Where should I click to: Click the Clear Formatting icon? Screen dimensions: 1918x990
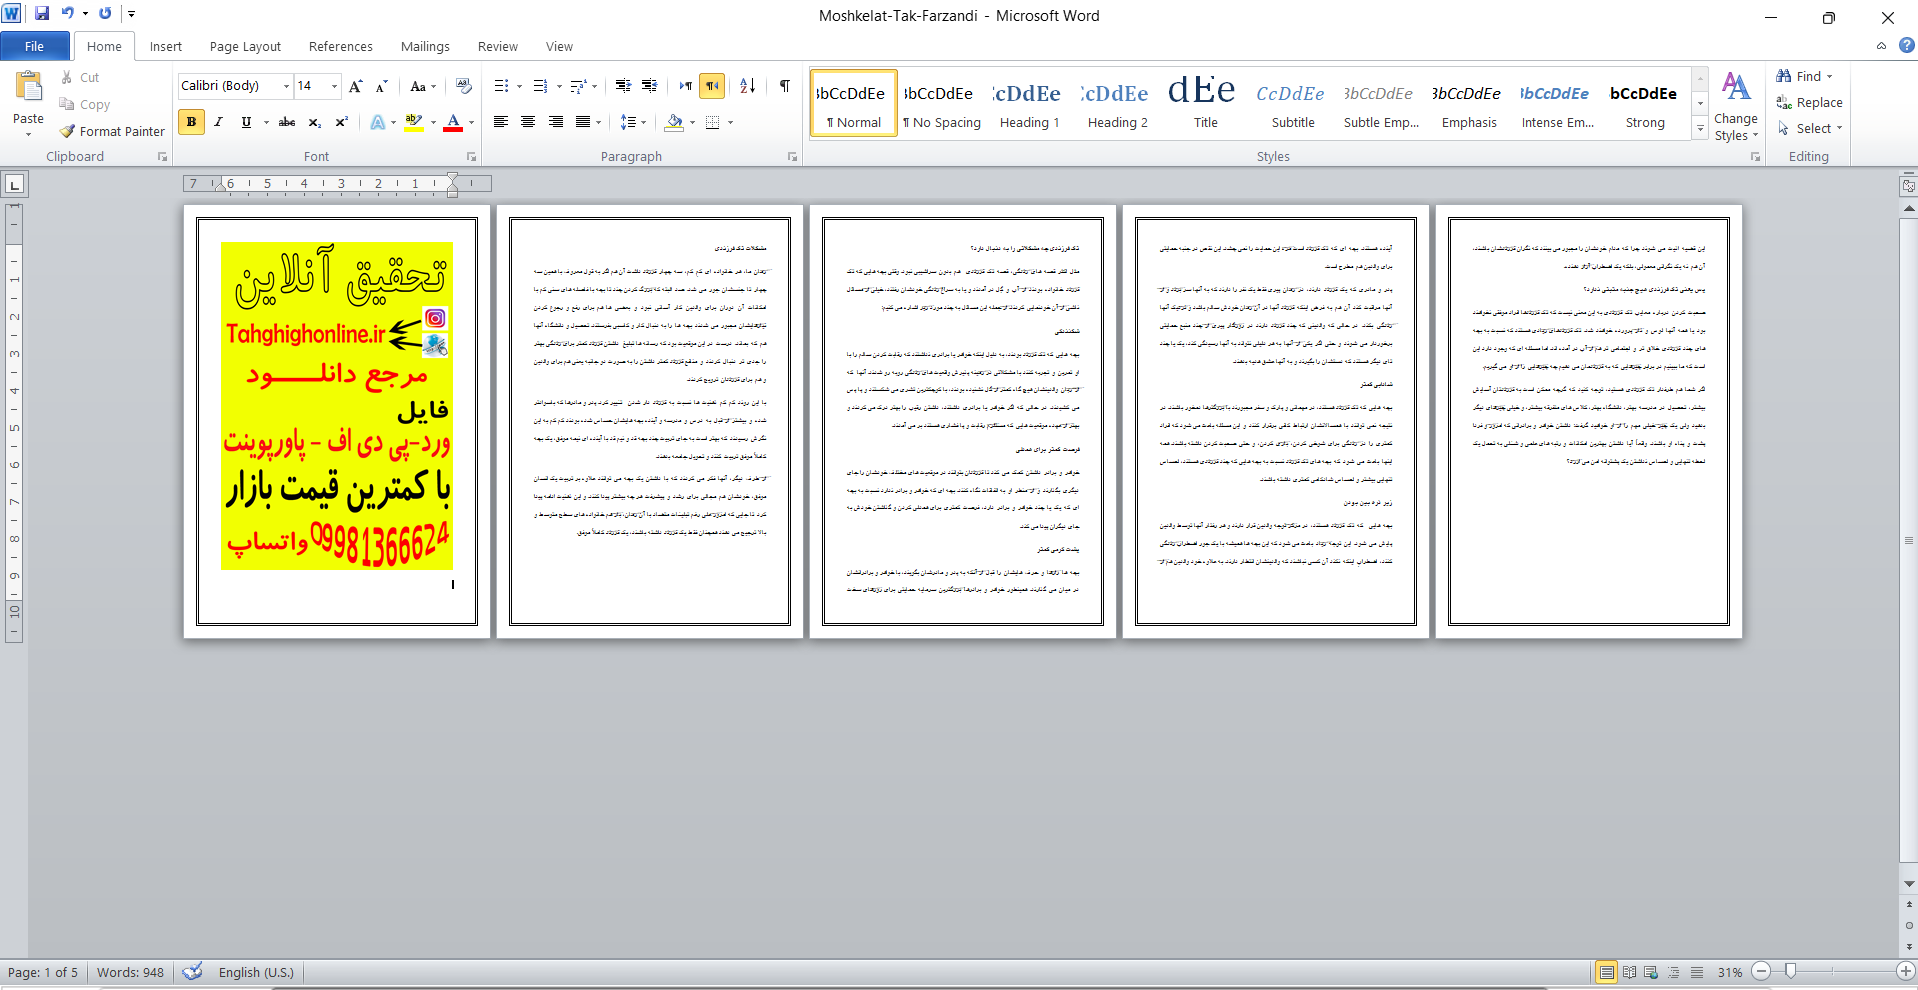click(463, 86)
